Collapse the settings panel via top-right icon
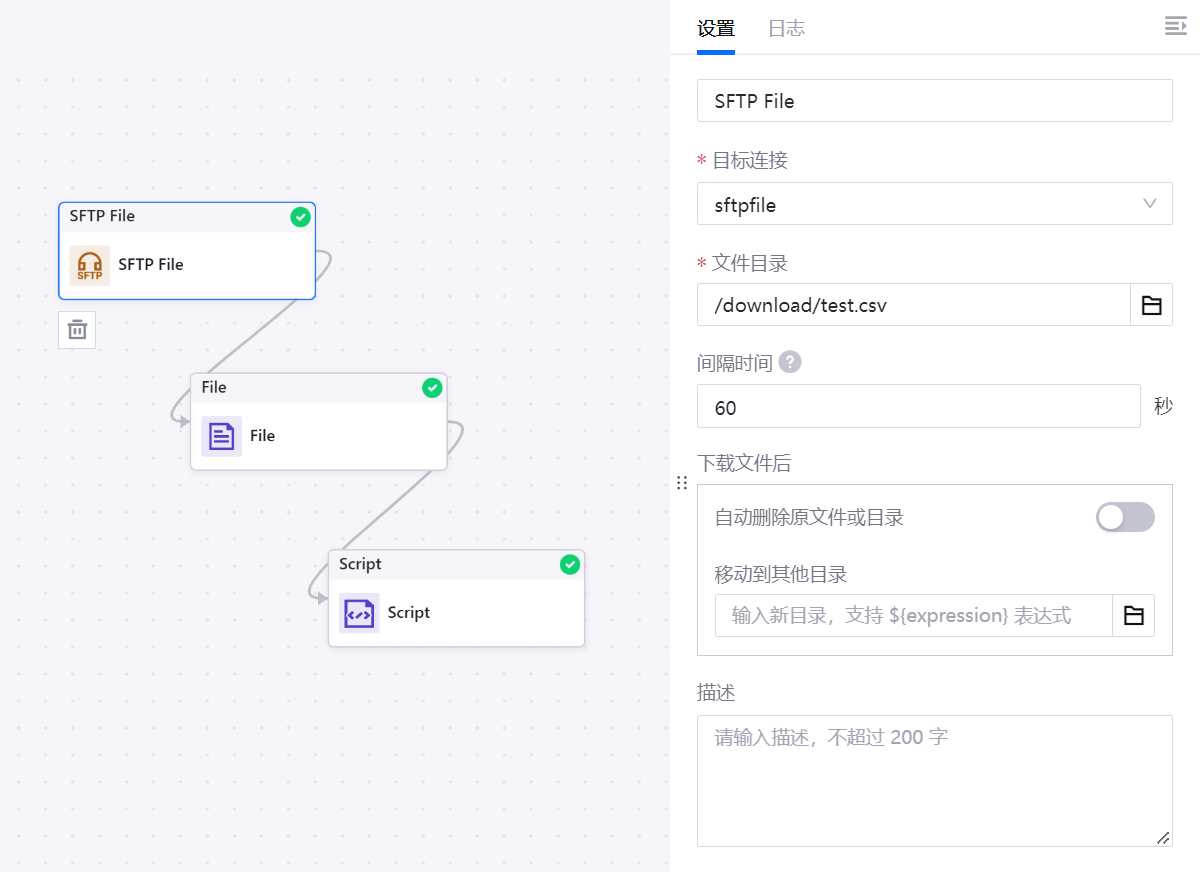 1175,27
